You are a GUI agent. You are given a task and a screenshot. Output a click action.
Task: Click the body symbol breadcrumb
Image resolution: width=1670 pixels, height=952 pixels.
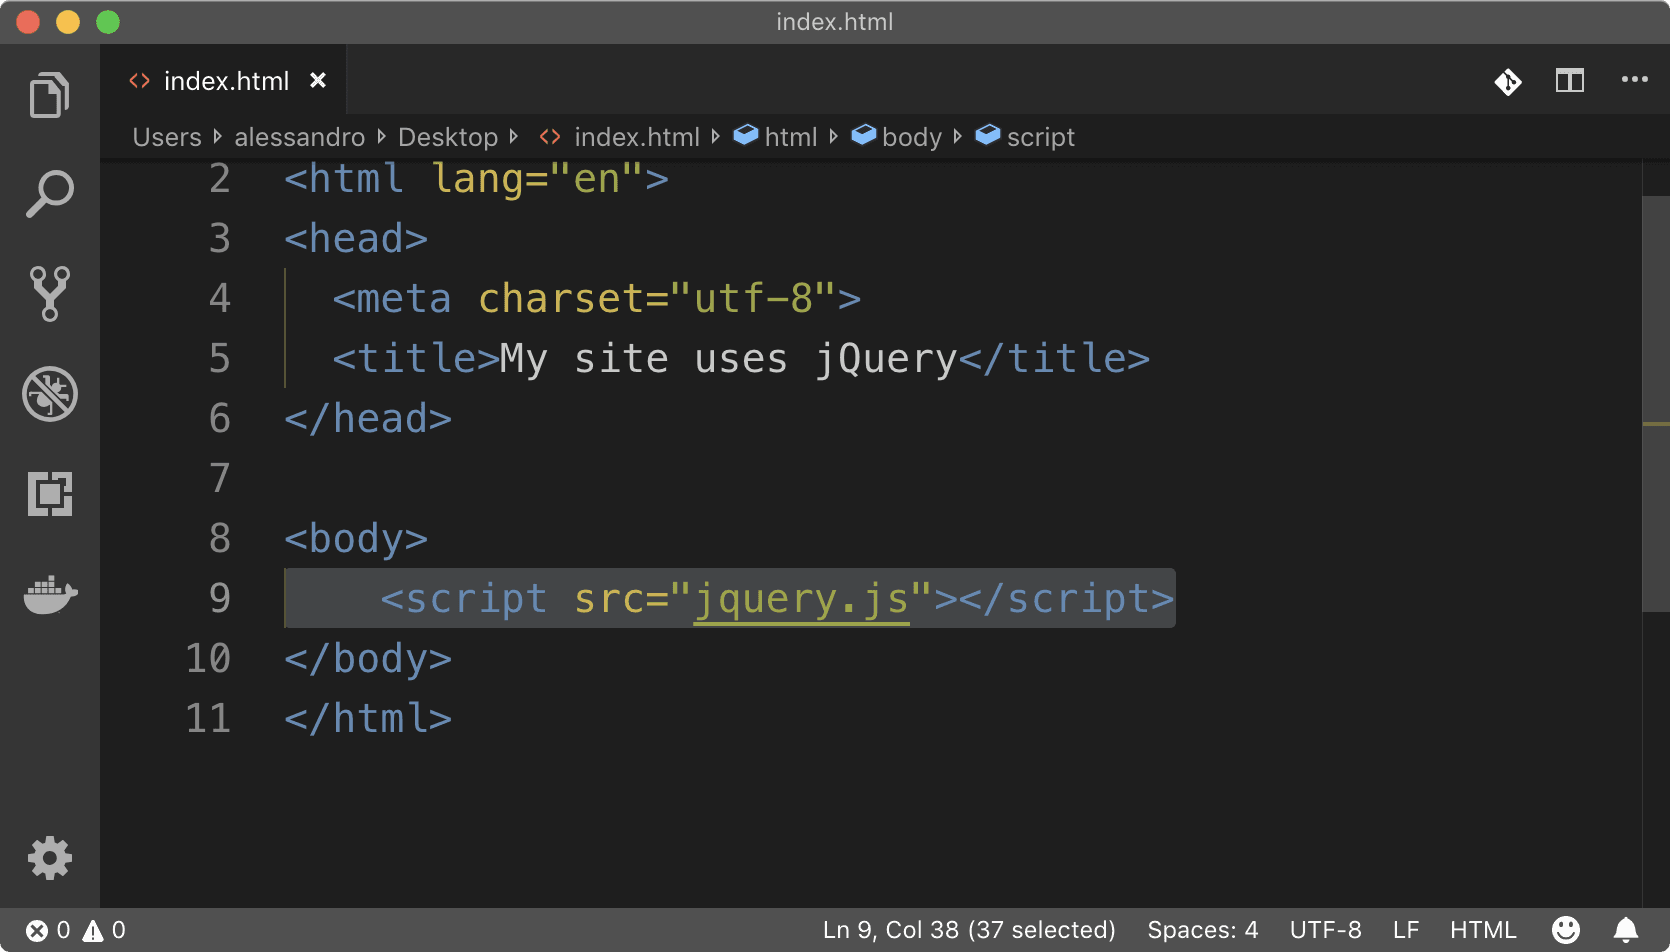(897, 137)
